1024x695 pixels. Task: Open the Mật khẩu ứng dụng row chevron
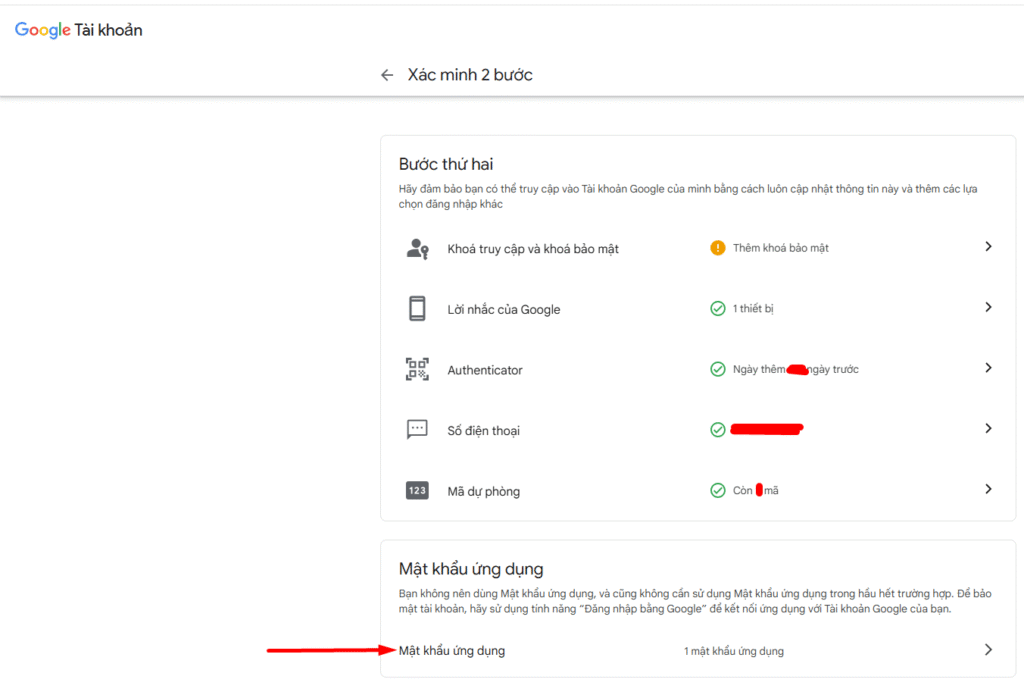[x=988, y=650]
